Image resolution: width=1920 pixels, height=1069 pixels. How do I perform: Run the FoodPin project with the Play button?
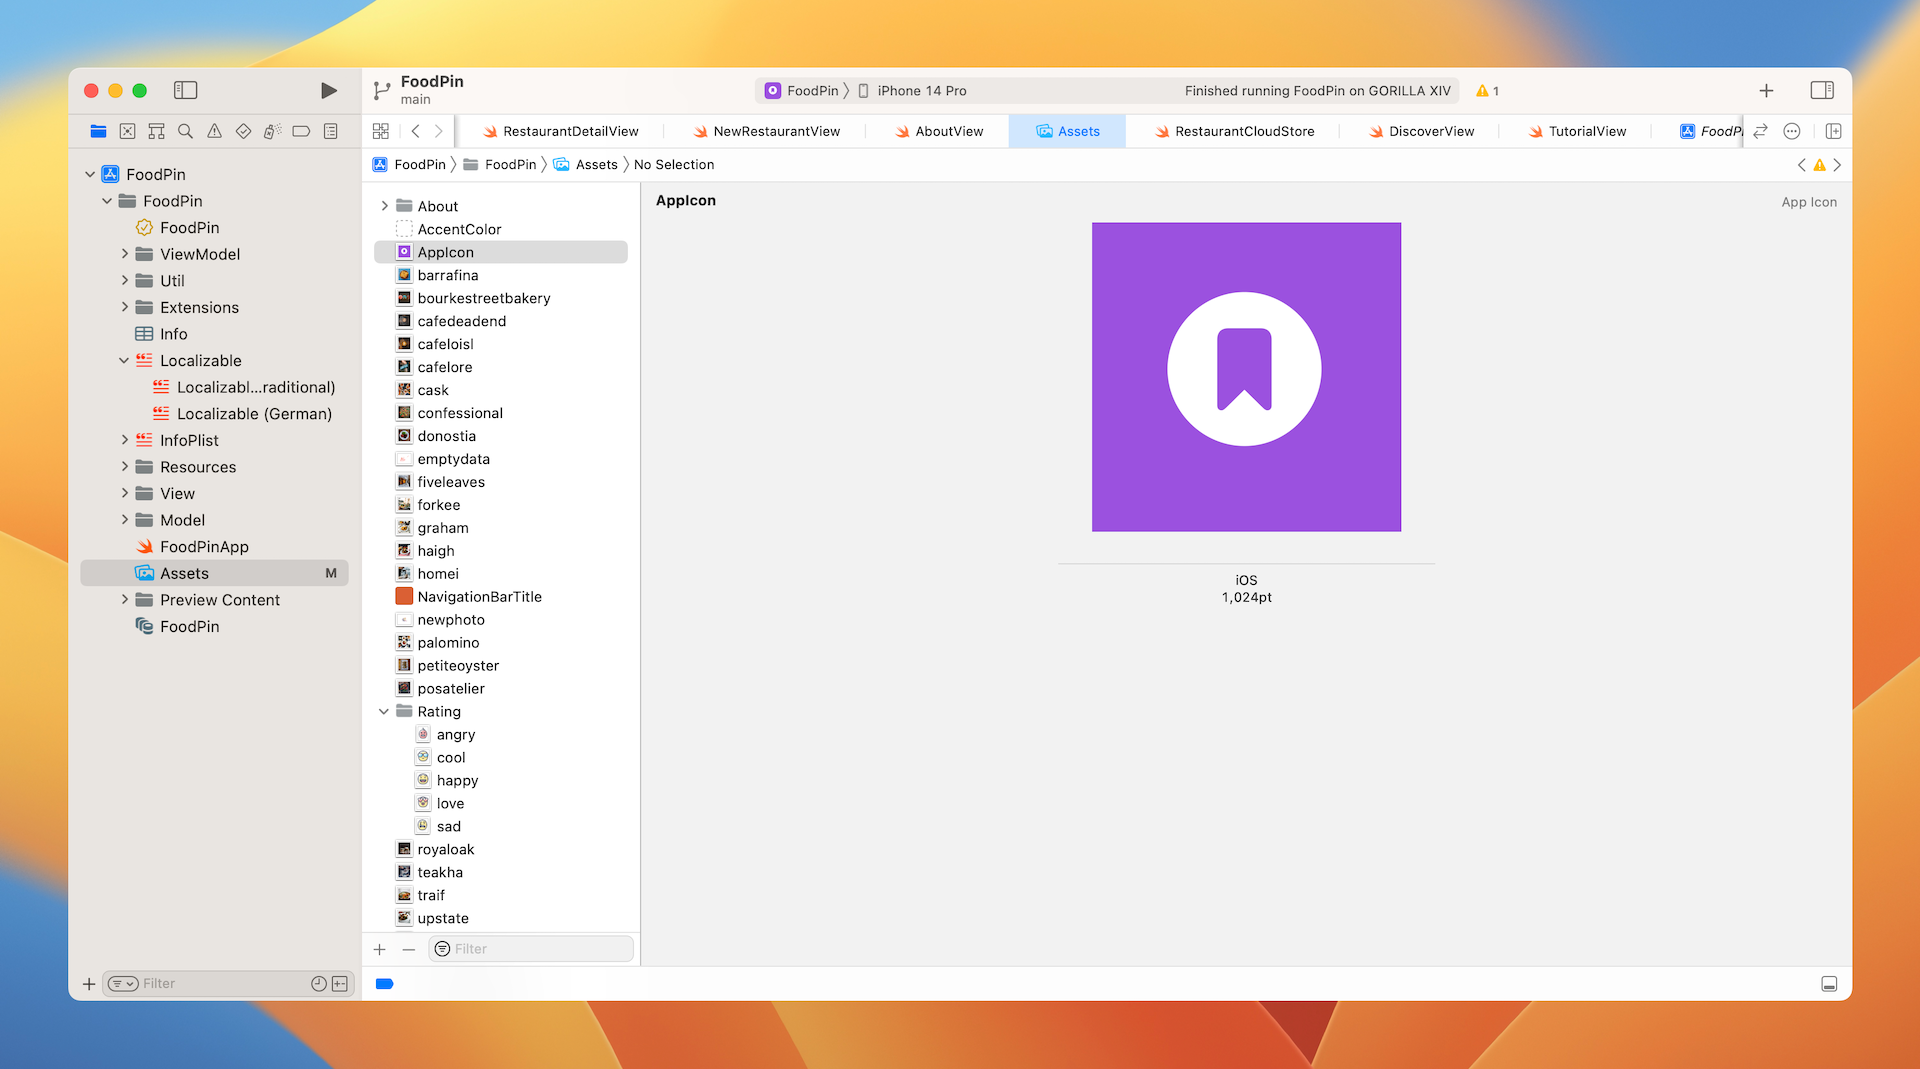(x=328, y=90)
